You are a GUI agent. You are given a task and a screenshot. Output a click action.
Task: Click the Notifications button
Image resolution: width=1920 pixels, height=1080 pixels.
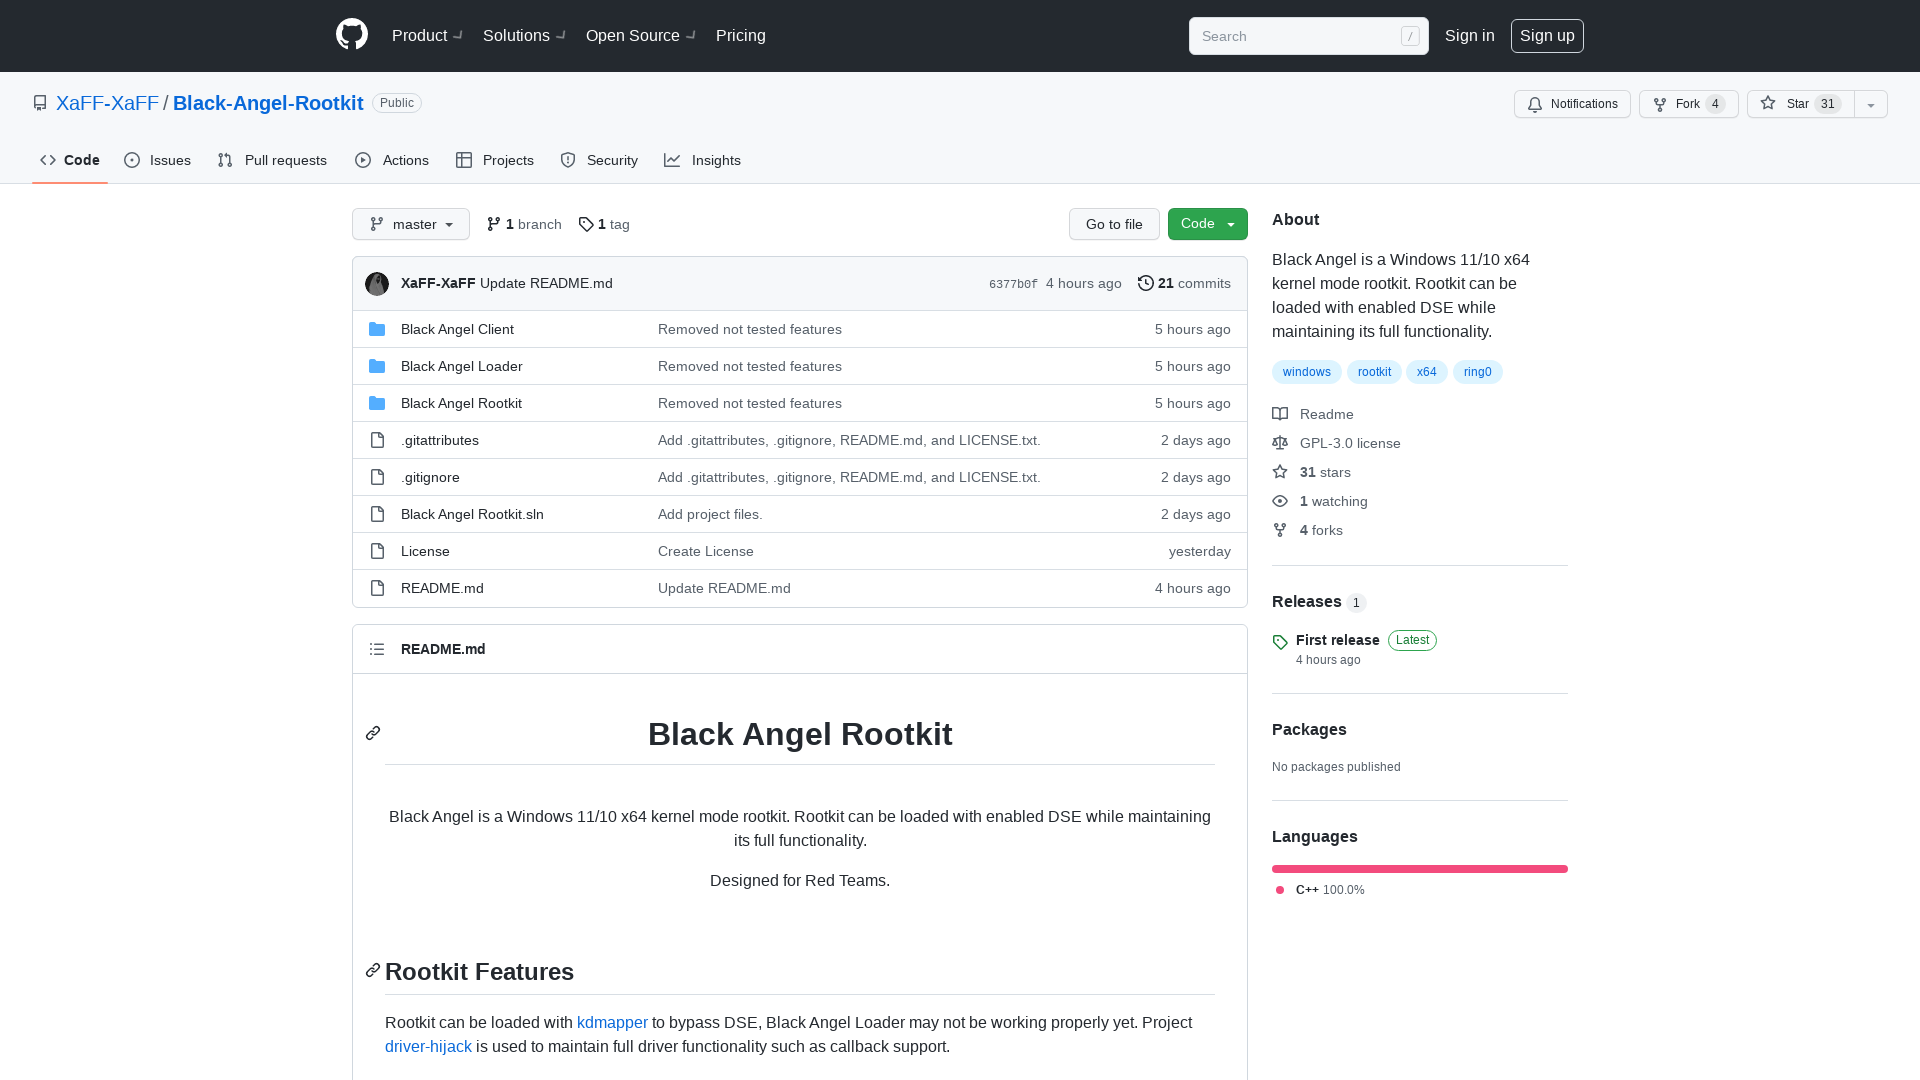[1572, 104]
